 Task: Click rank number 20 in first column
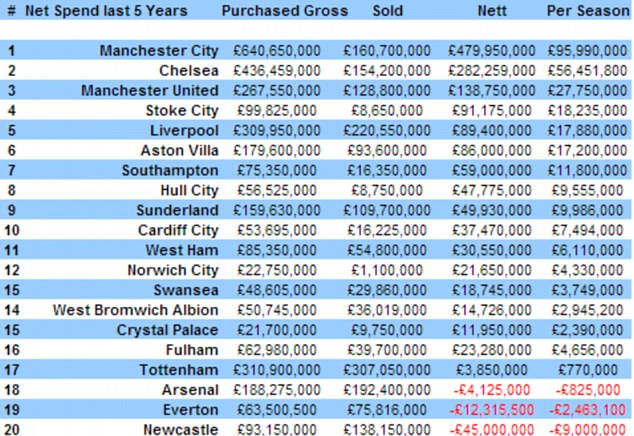13,429
